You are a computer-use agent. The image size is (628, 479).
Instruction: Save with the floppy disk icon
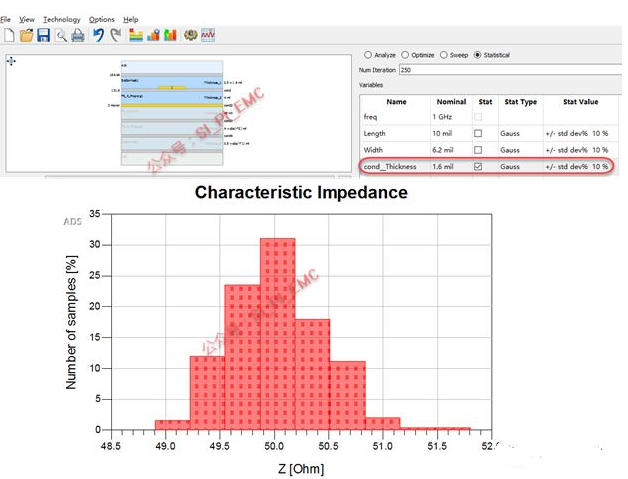[43, 35]
